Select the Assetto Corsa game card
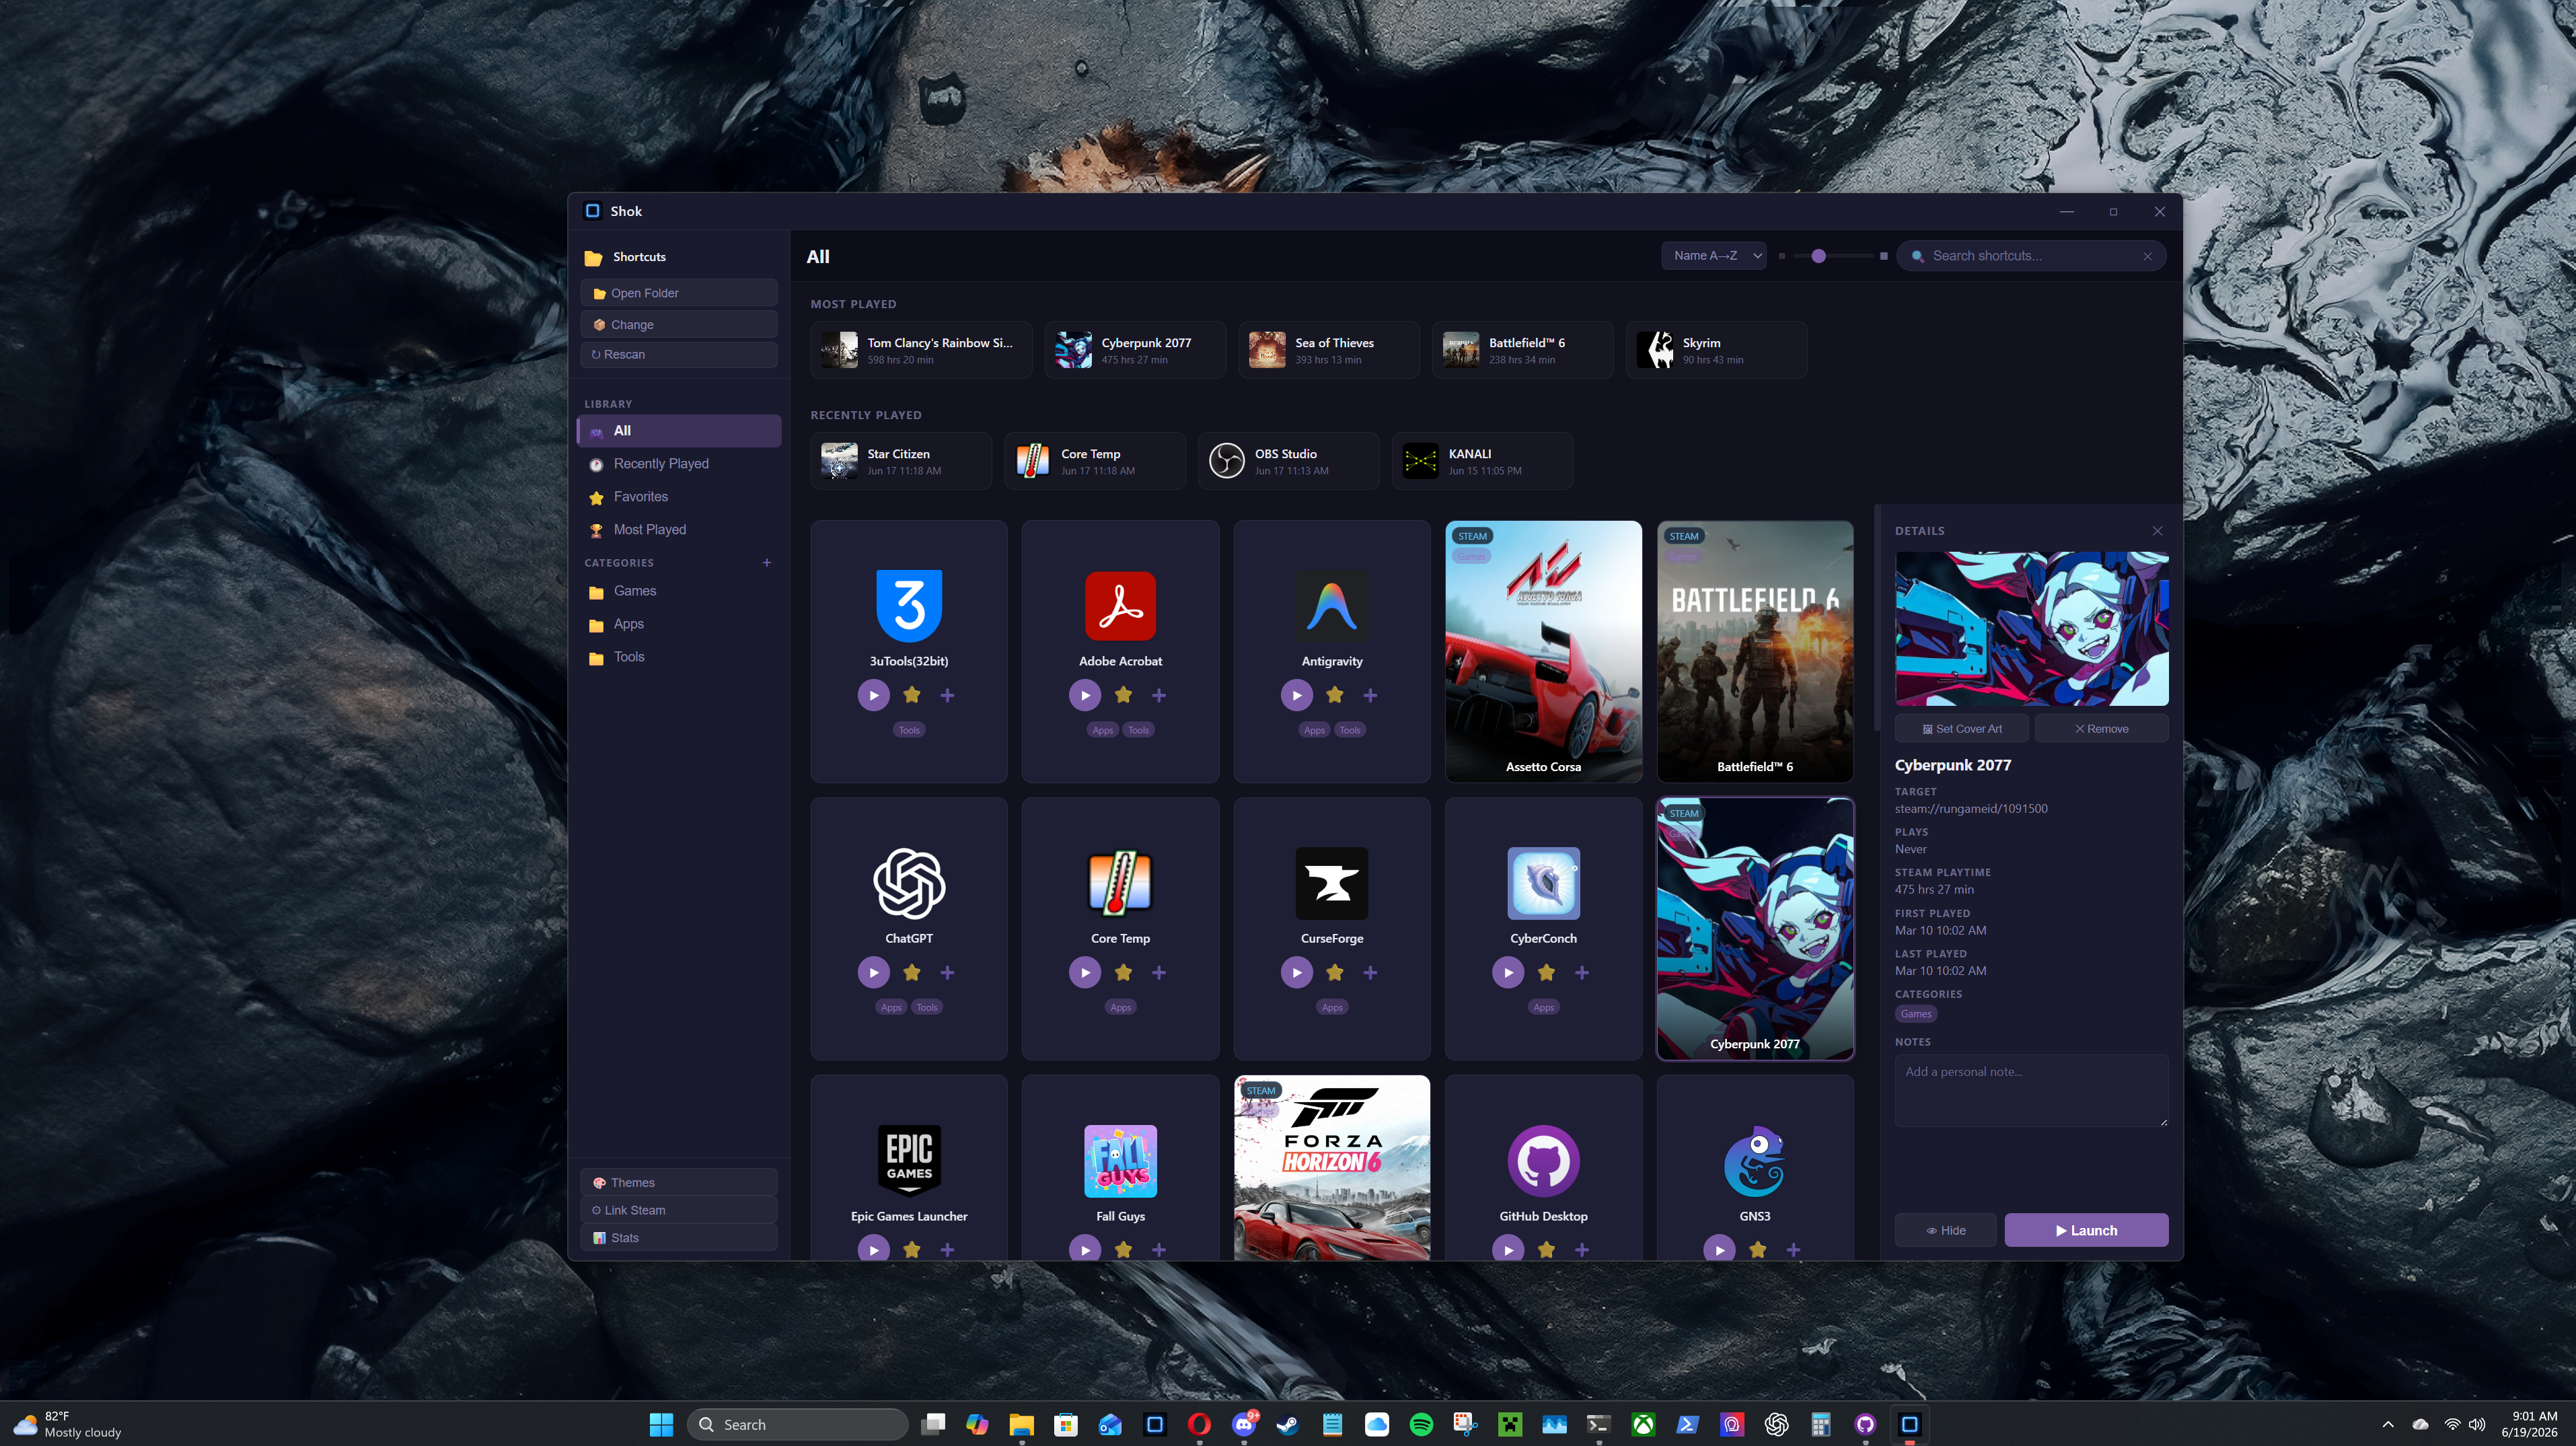 (x=1543, y=651)
